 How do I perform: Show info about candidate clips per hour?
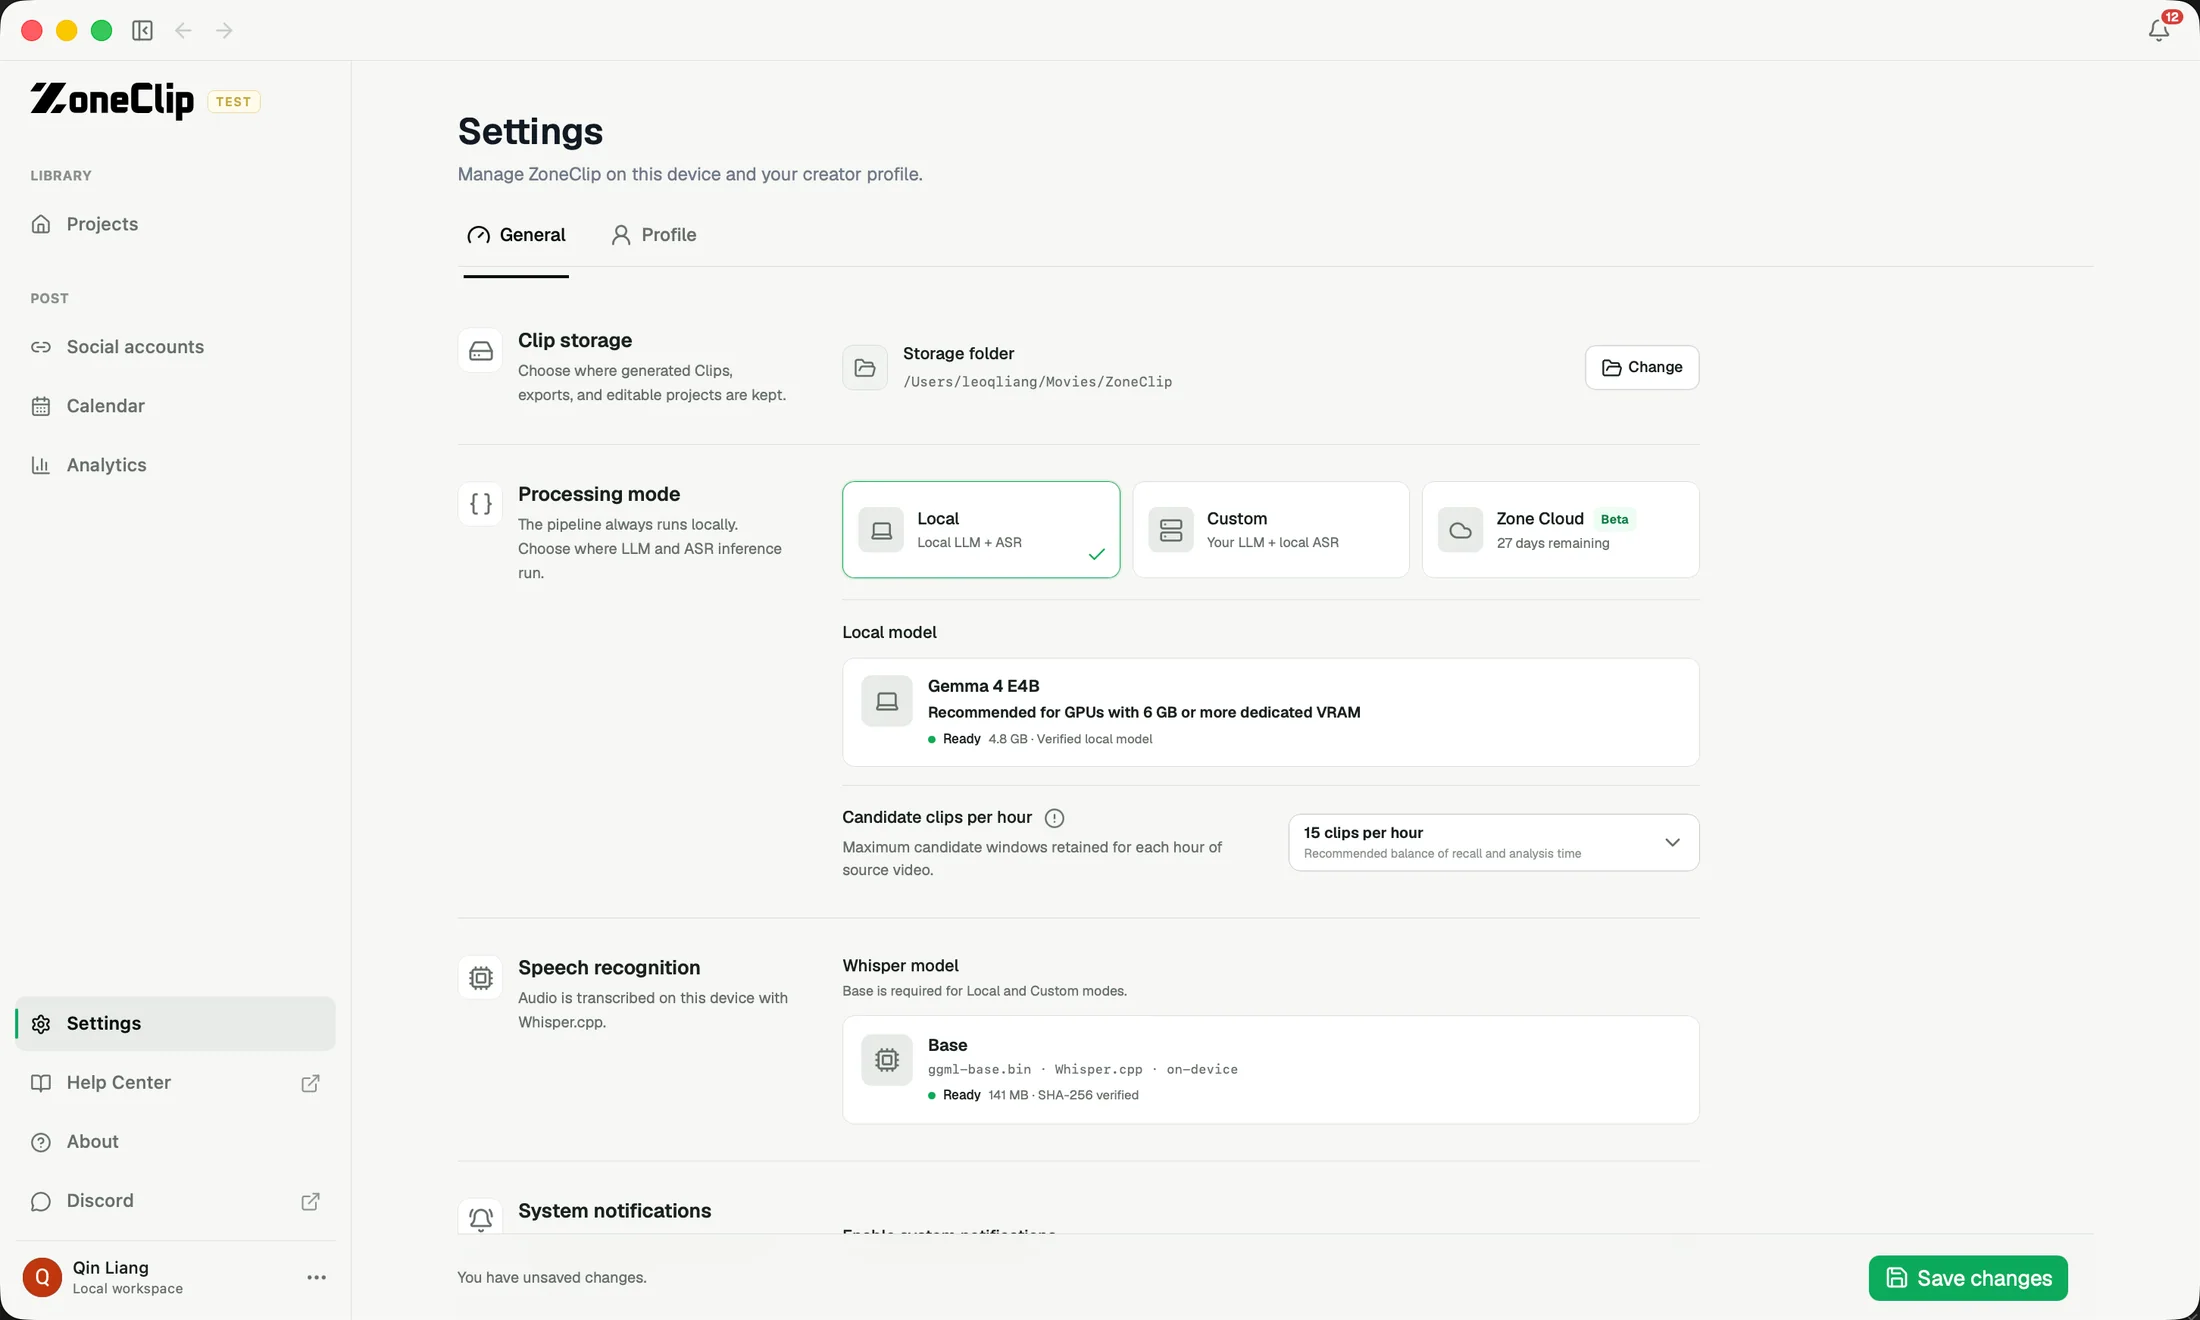click(x=1054, y=818)
